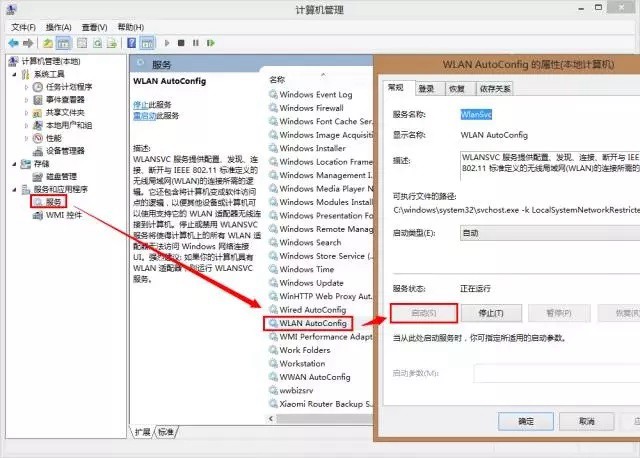Click the Restart Service toolbar icon
Screen dimensions: 640x458
(x=209, y=43)
